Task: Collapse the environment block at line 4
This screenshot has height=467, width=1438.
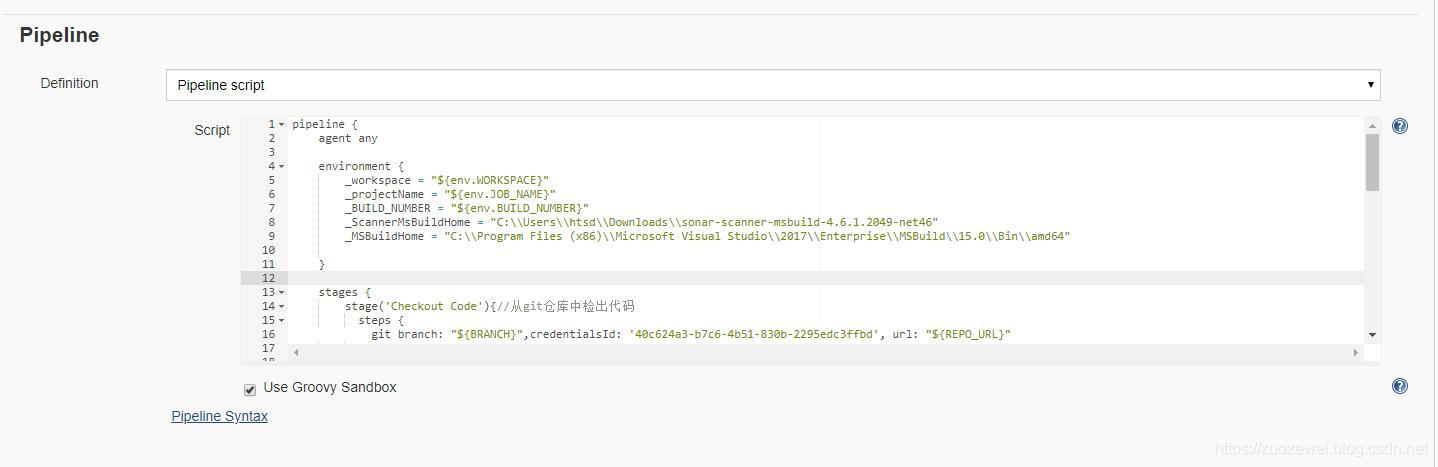Action: pos(282,167)
